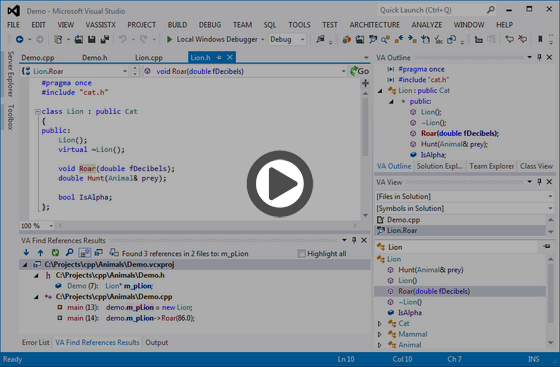Viewport: 560px width, 367px height.
Task: Click the Go button in navigation bar
Action: click(x=359, y=71)
